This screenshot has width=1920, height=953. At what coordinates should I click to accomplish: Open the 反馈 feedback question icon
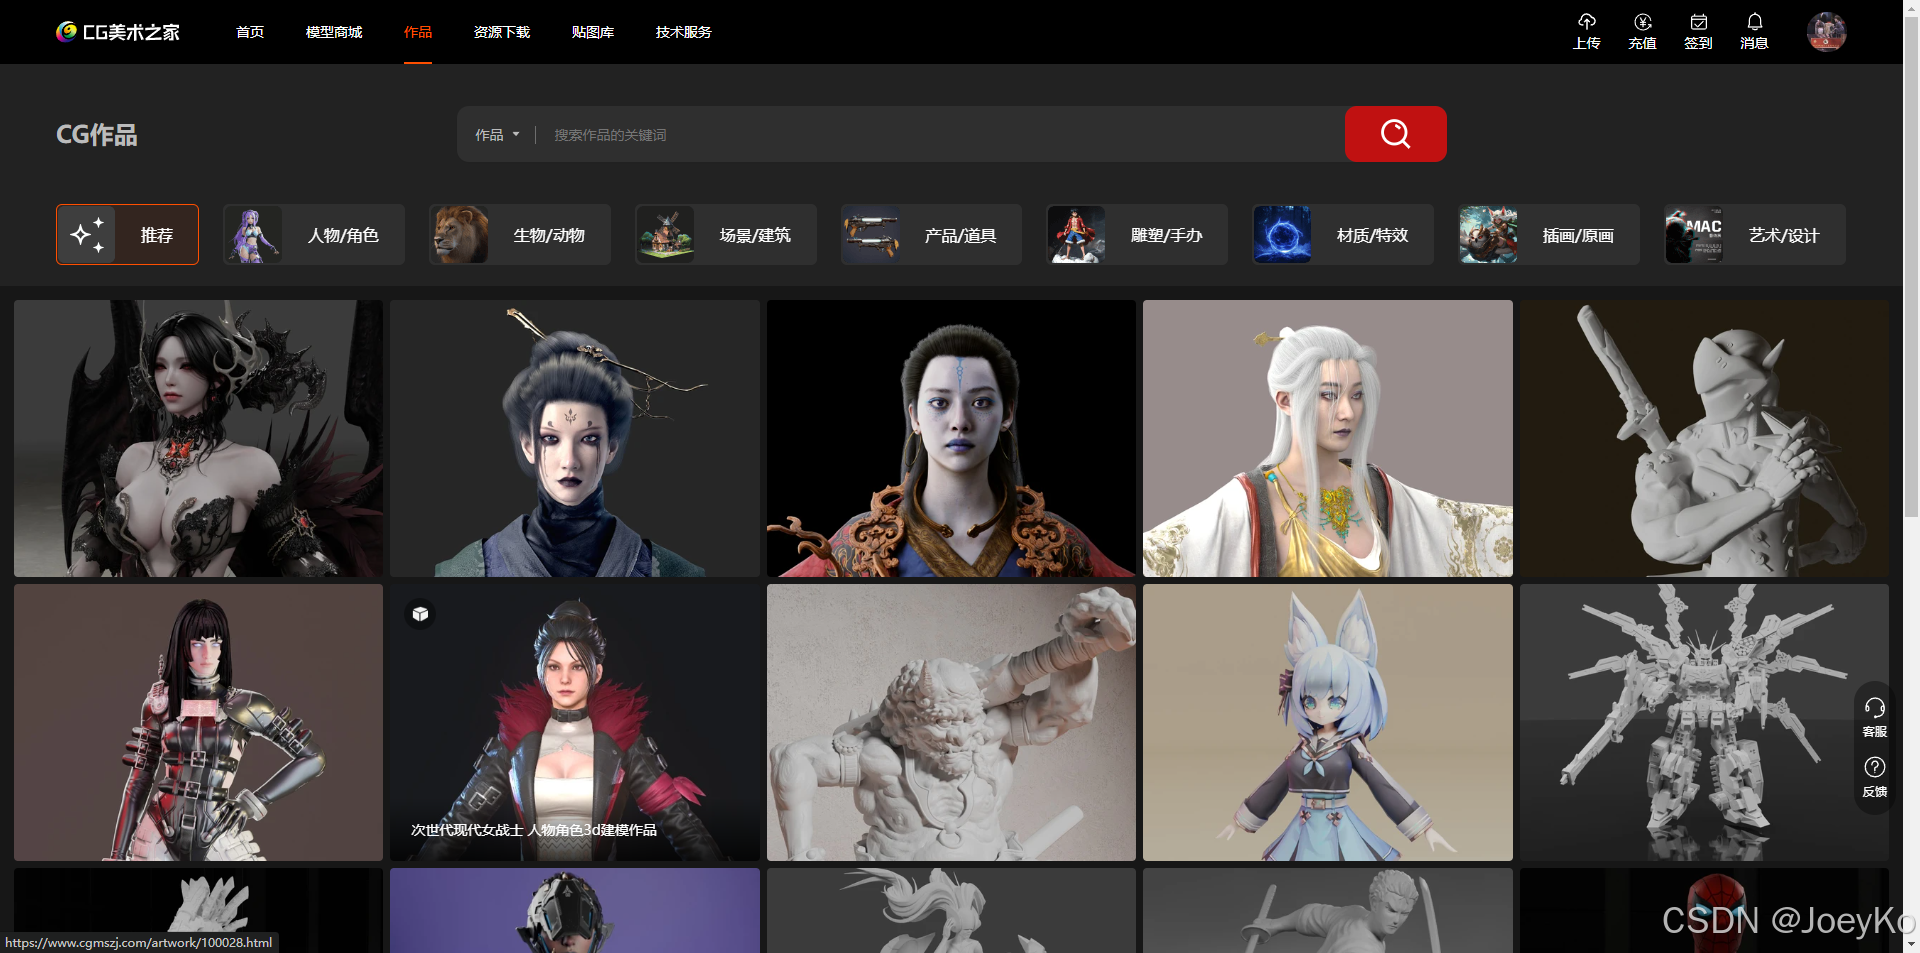click(x=1874, y=777)
